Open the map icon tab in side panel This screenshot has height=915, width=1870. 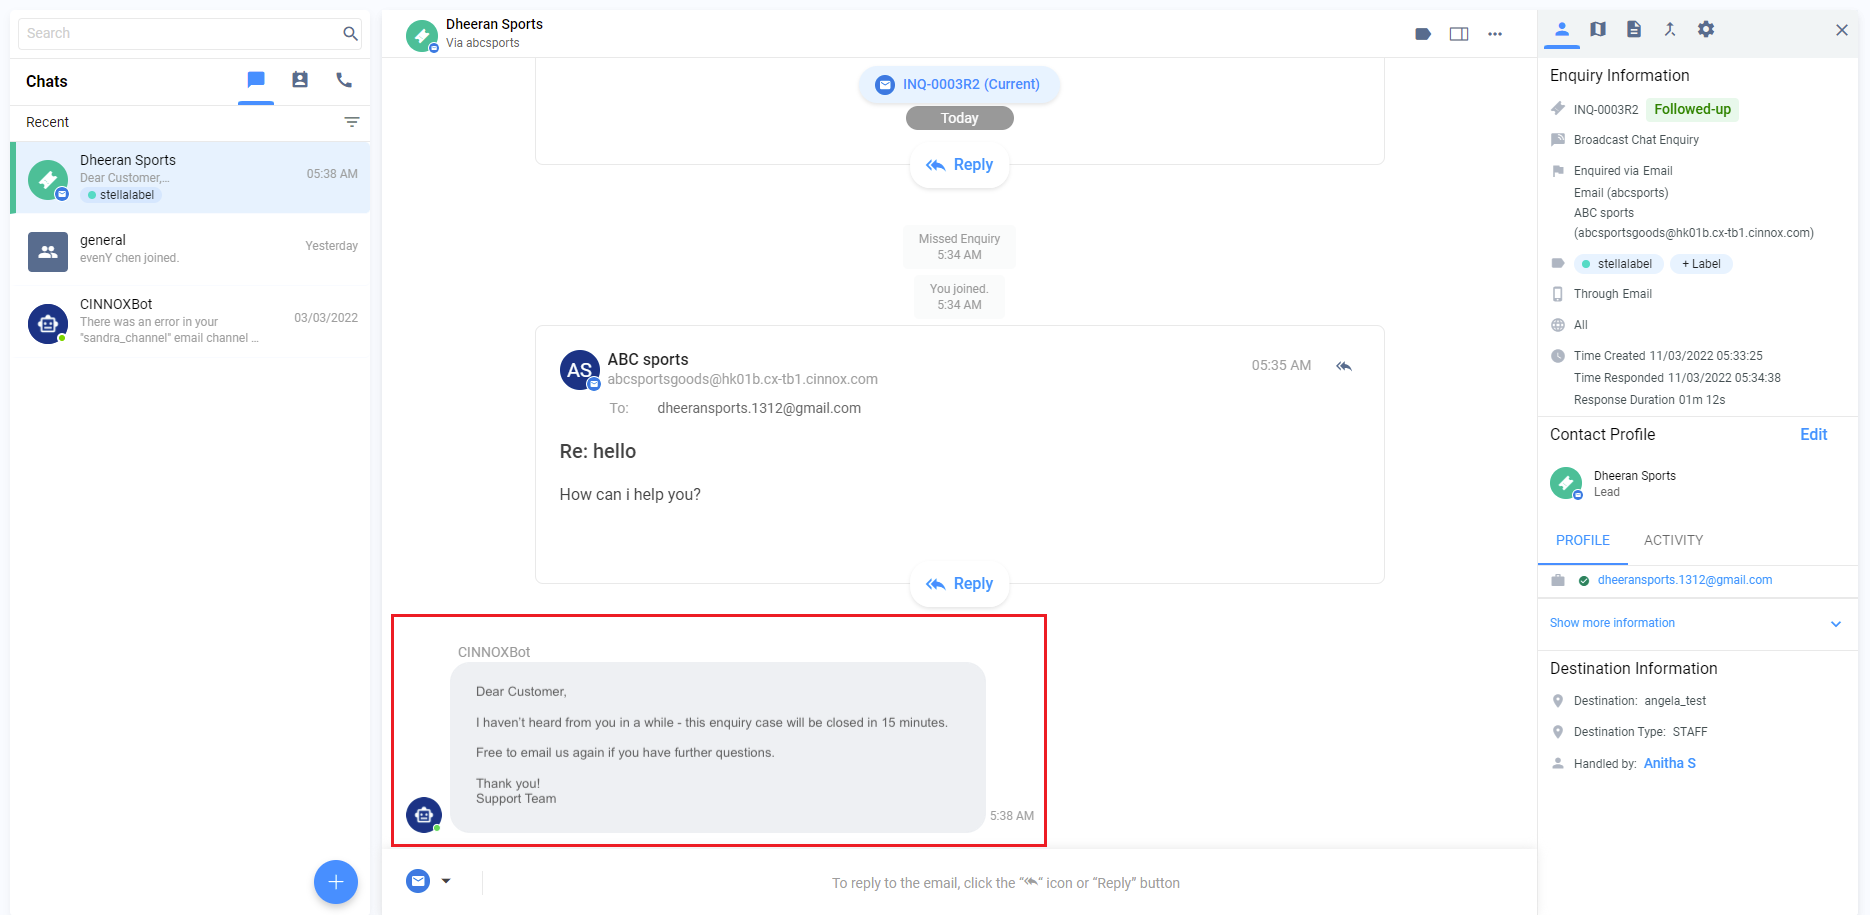[x=1598, y=30]
